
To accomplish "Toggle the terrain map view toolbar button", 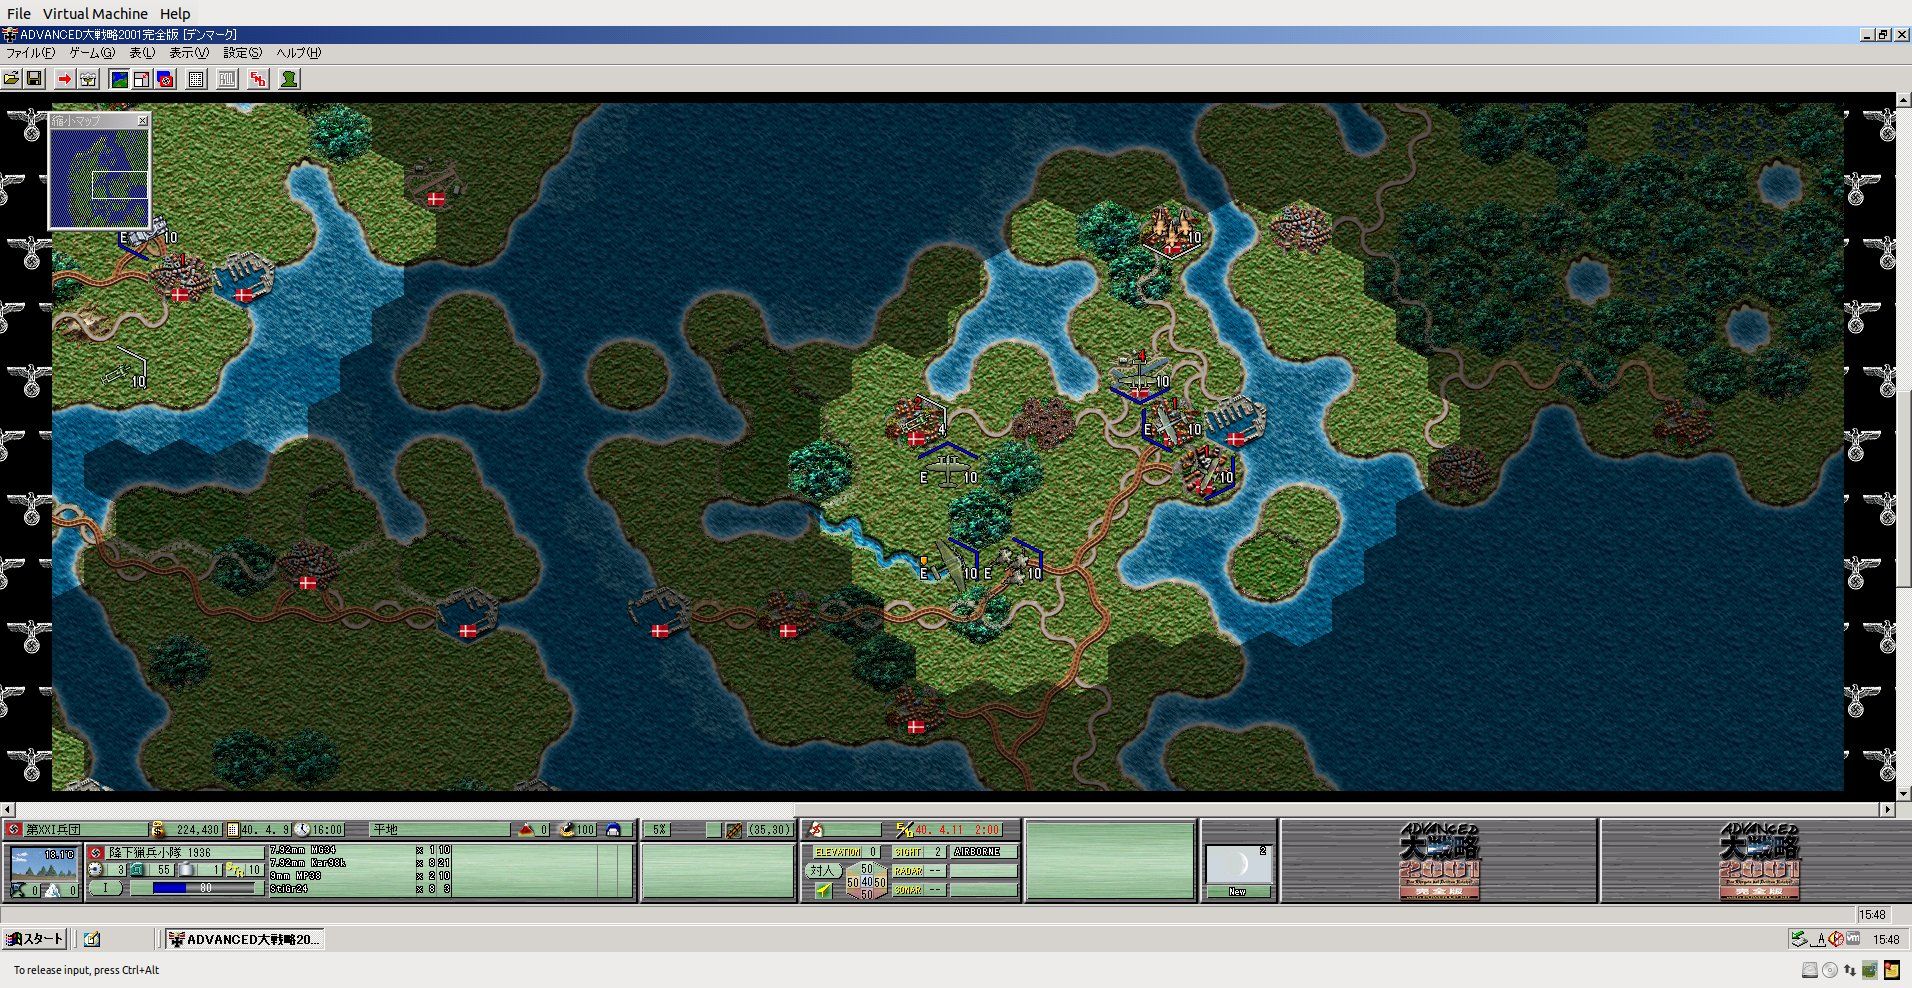I will (x=119, y=79).
